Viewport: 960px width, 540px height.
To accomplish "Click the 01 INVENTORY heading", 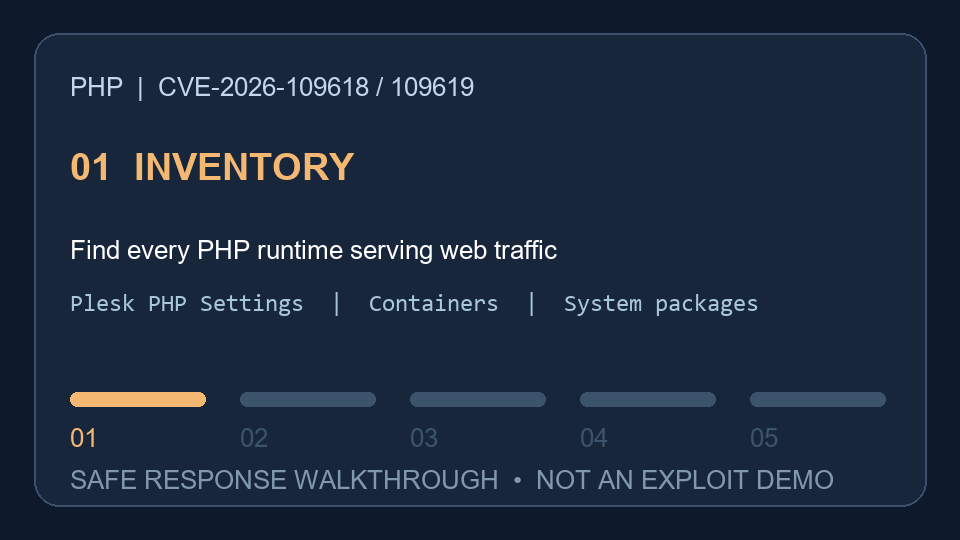I will pyautogui.click(x=212, y=167).
